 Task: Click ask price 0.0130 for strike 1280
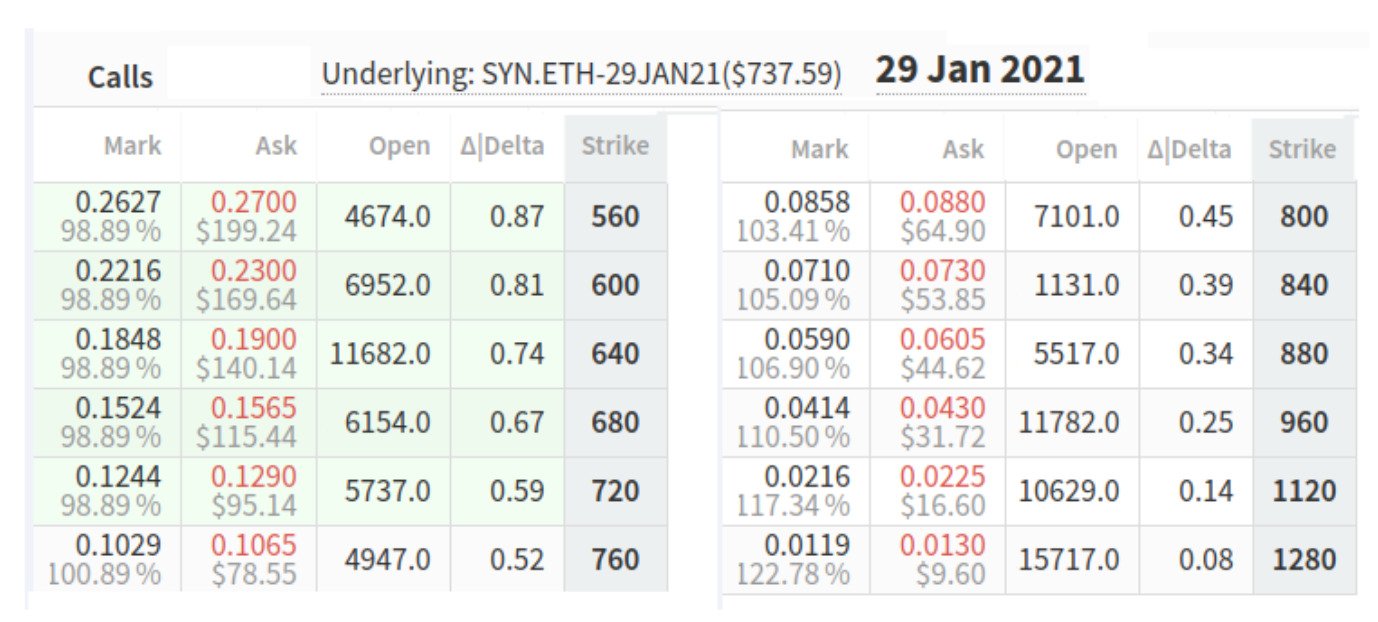point(942,545)
